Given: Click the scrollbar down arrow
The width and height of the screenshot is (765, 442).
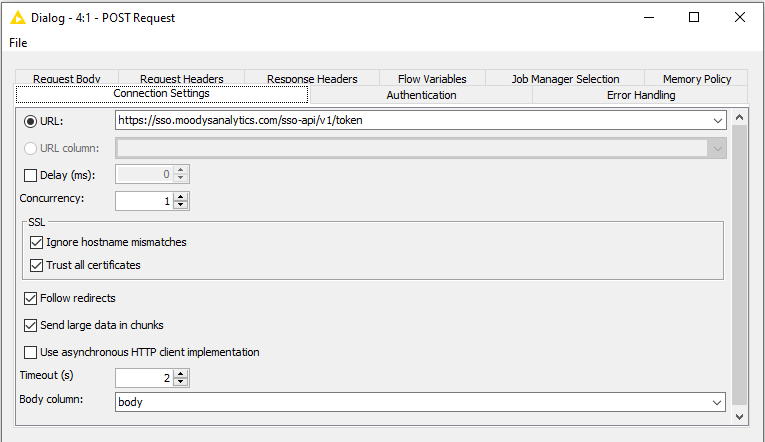Looking at the screenshot, I should coord(739,417).
